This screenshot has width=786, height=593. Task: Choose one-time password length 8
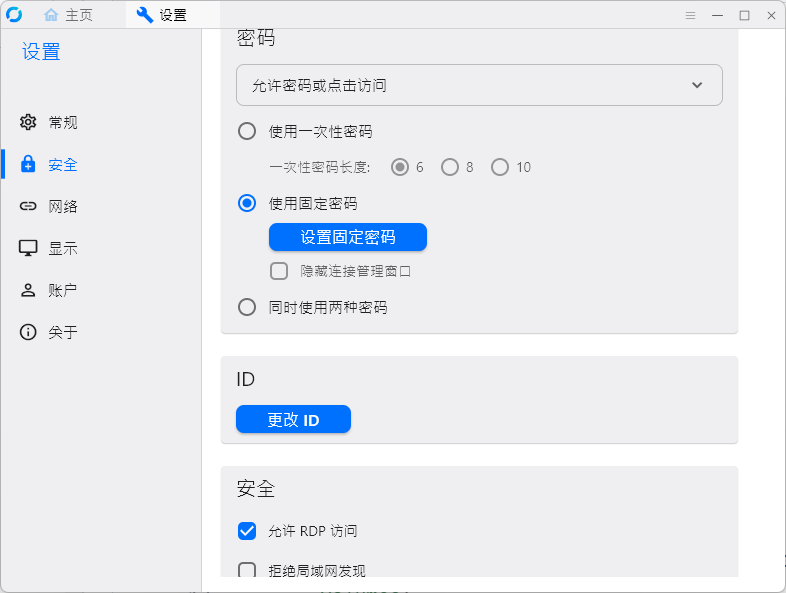(x=450, y=167)
